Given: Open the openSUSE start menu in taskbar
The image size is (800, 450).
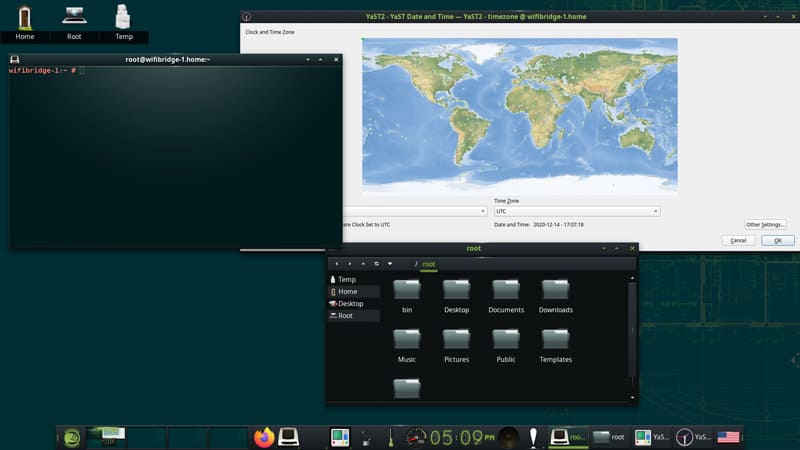Looking at the screenshot, I should click(x=72, y=437).
